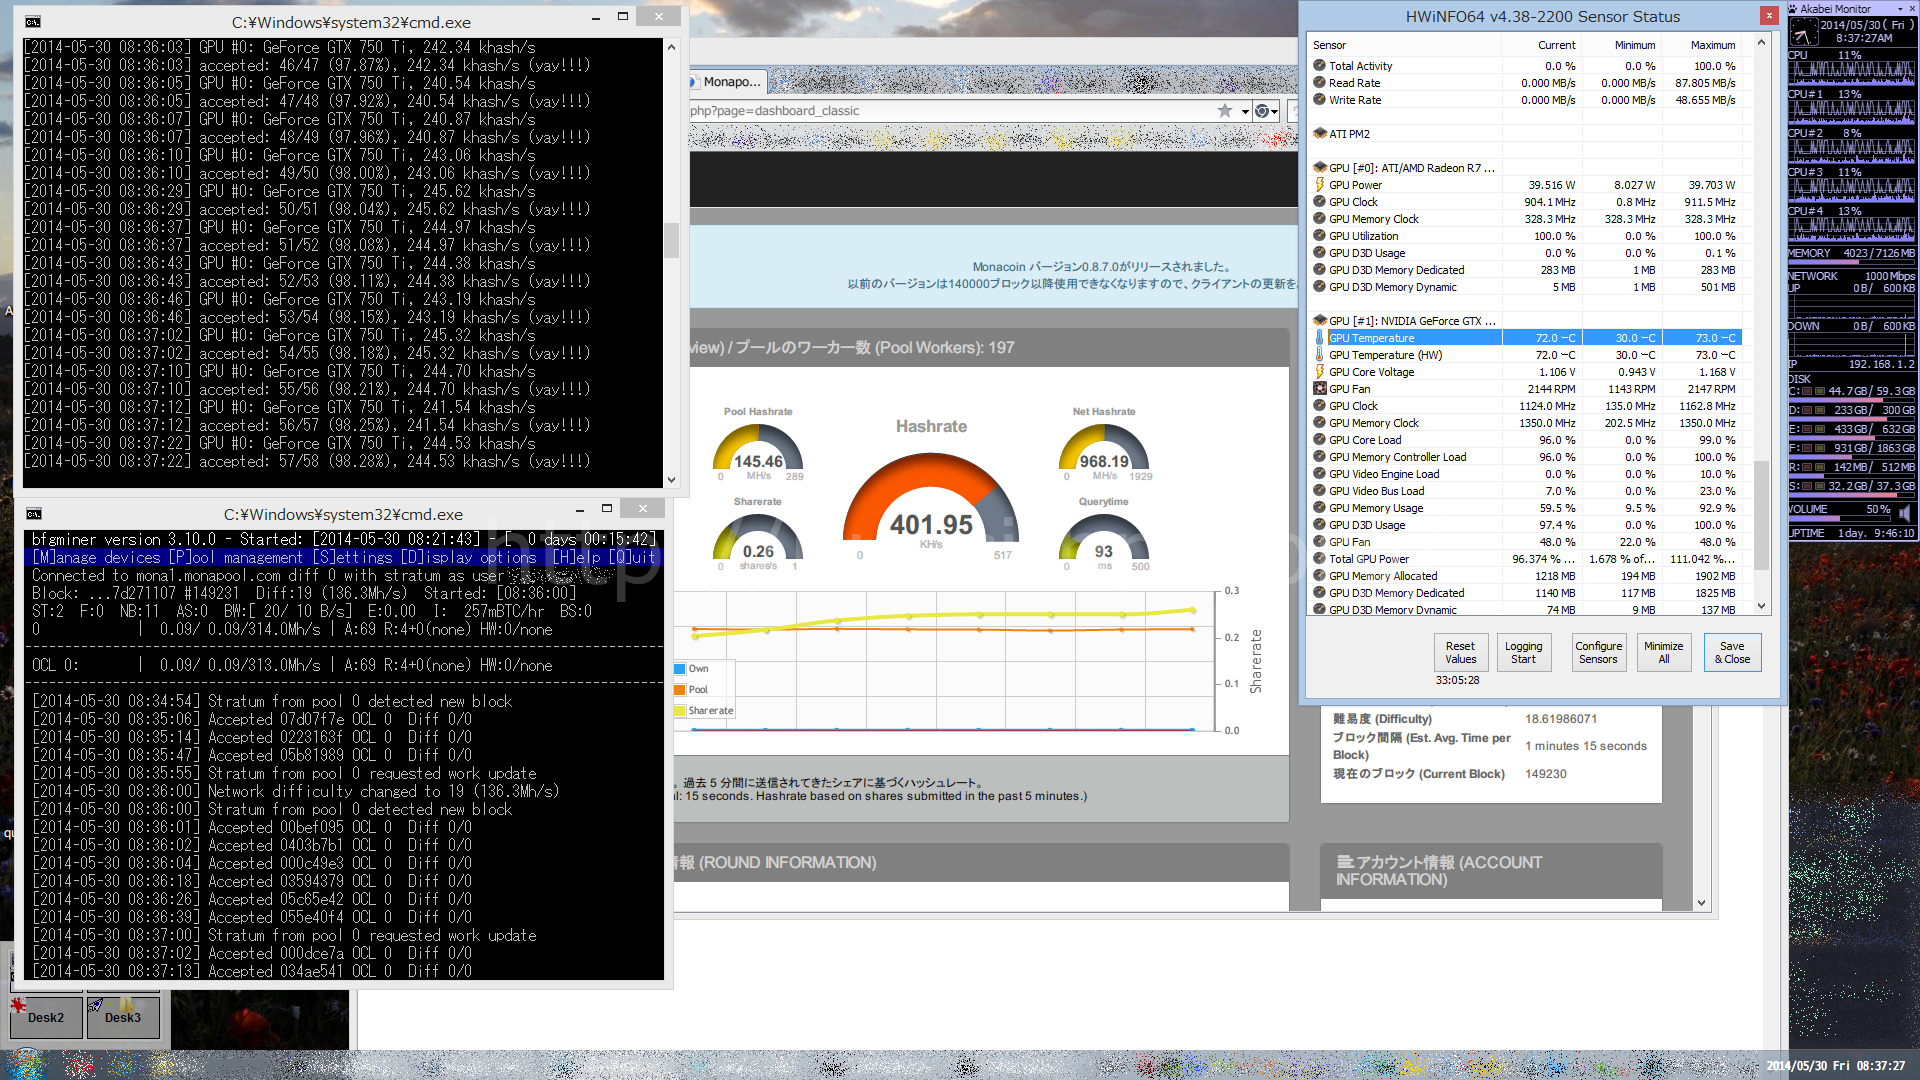Click the Net Hashrate gauge
This screenshot has height=1080, width=1920.
[x=1104, y=447]
